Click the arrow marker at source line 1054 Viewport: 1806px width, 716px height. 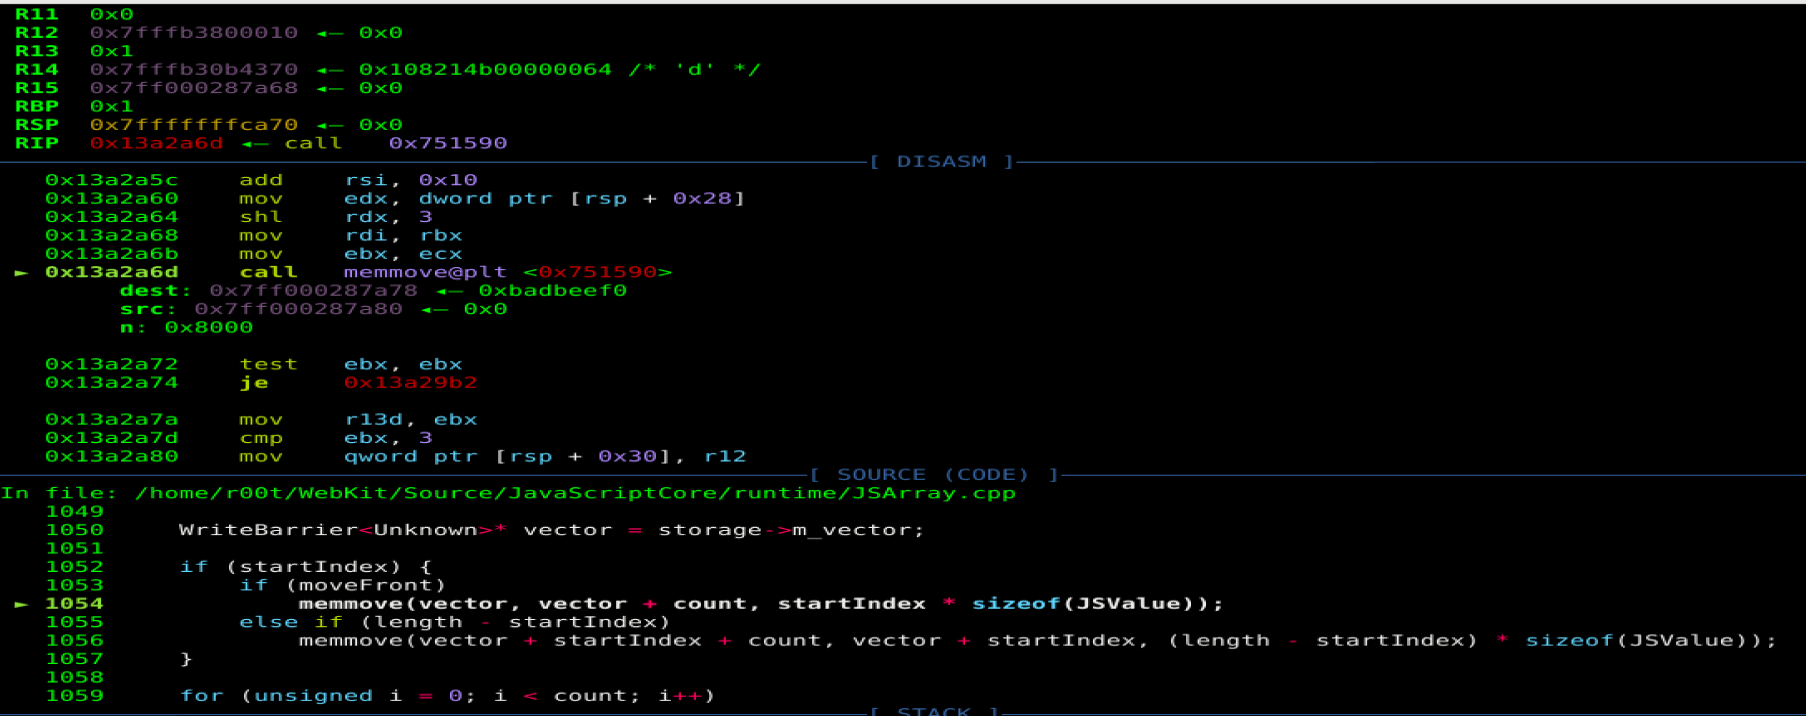coord(21,604)
